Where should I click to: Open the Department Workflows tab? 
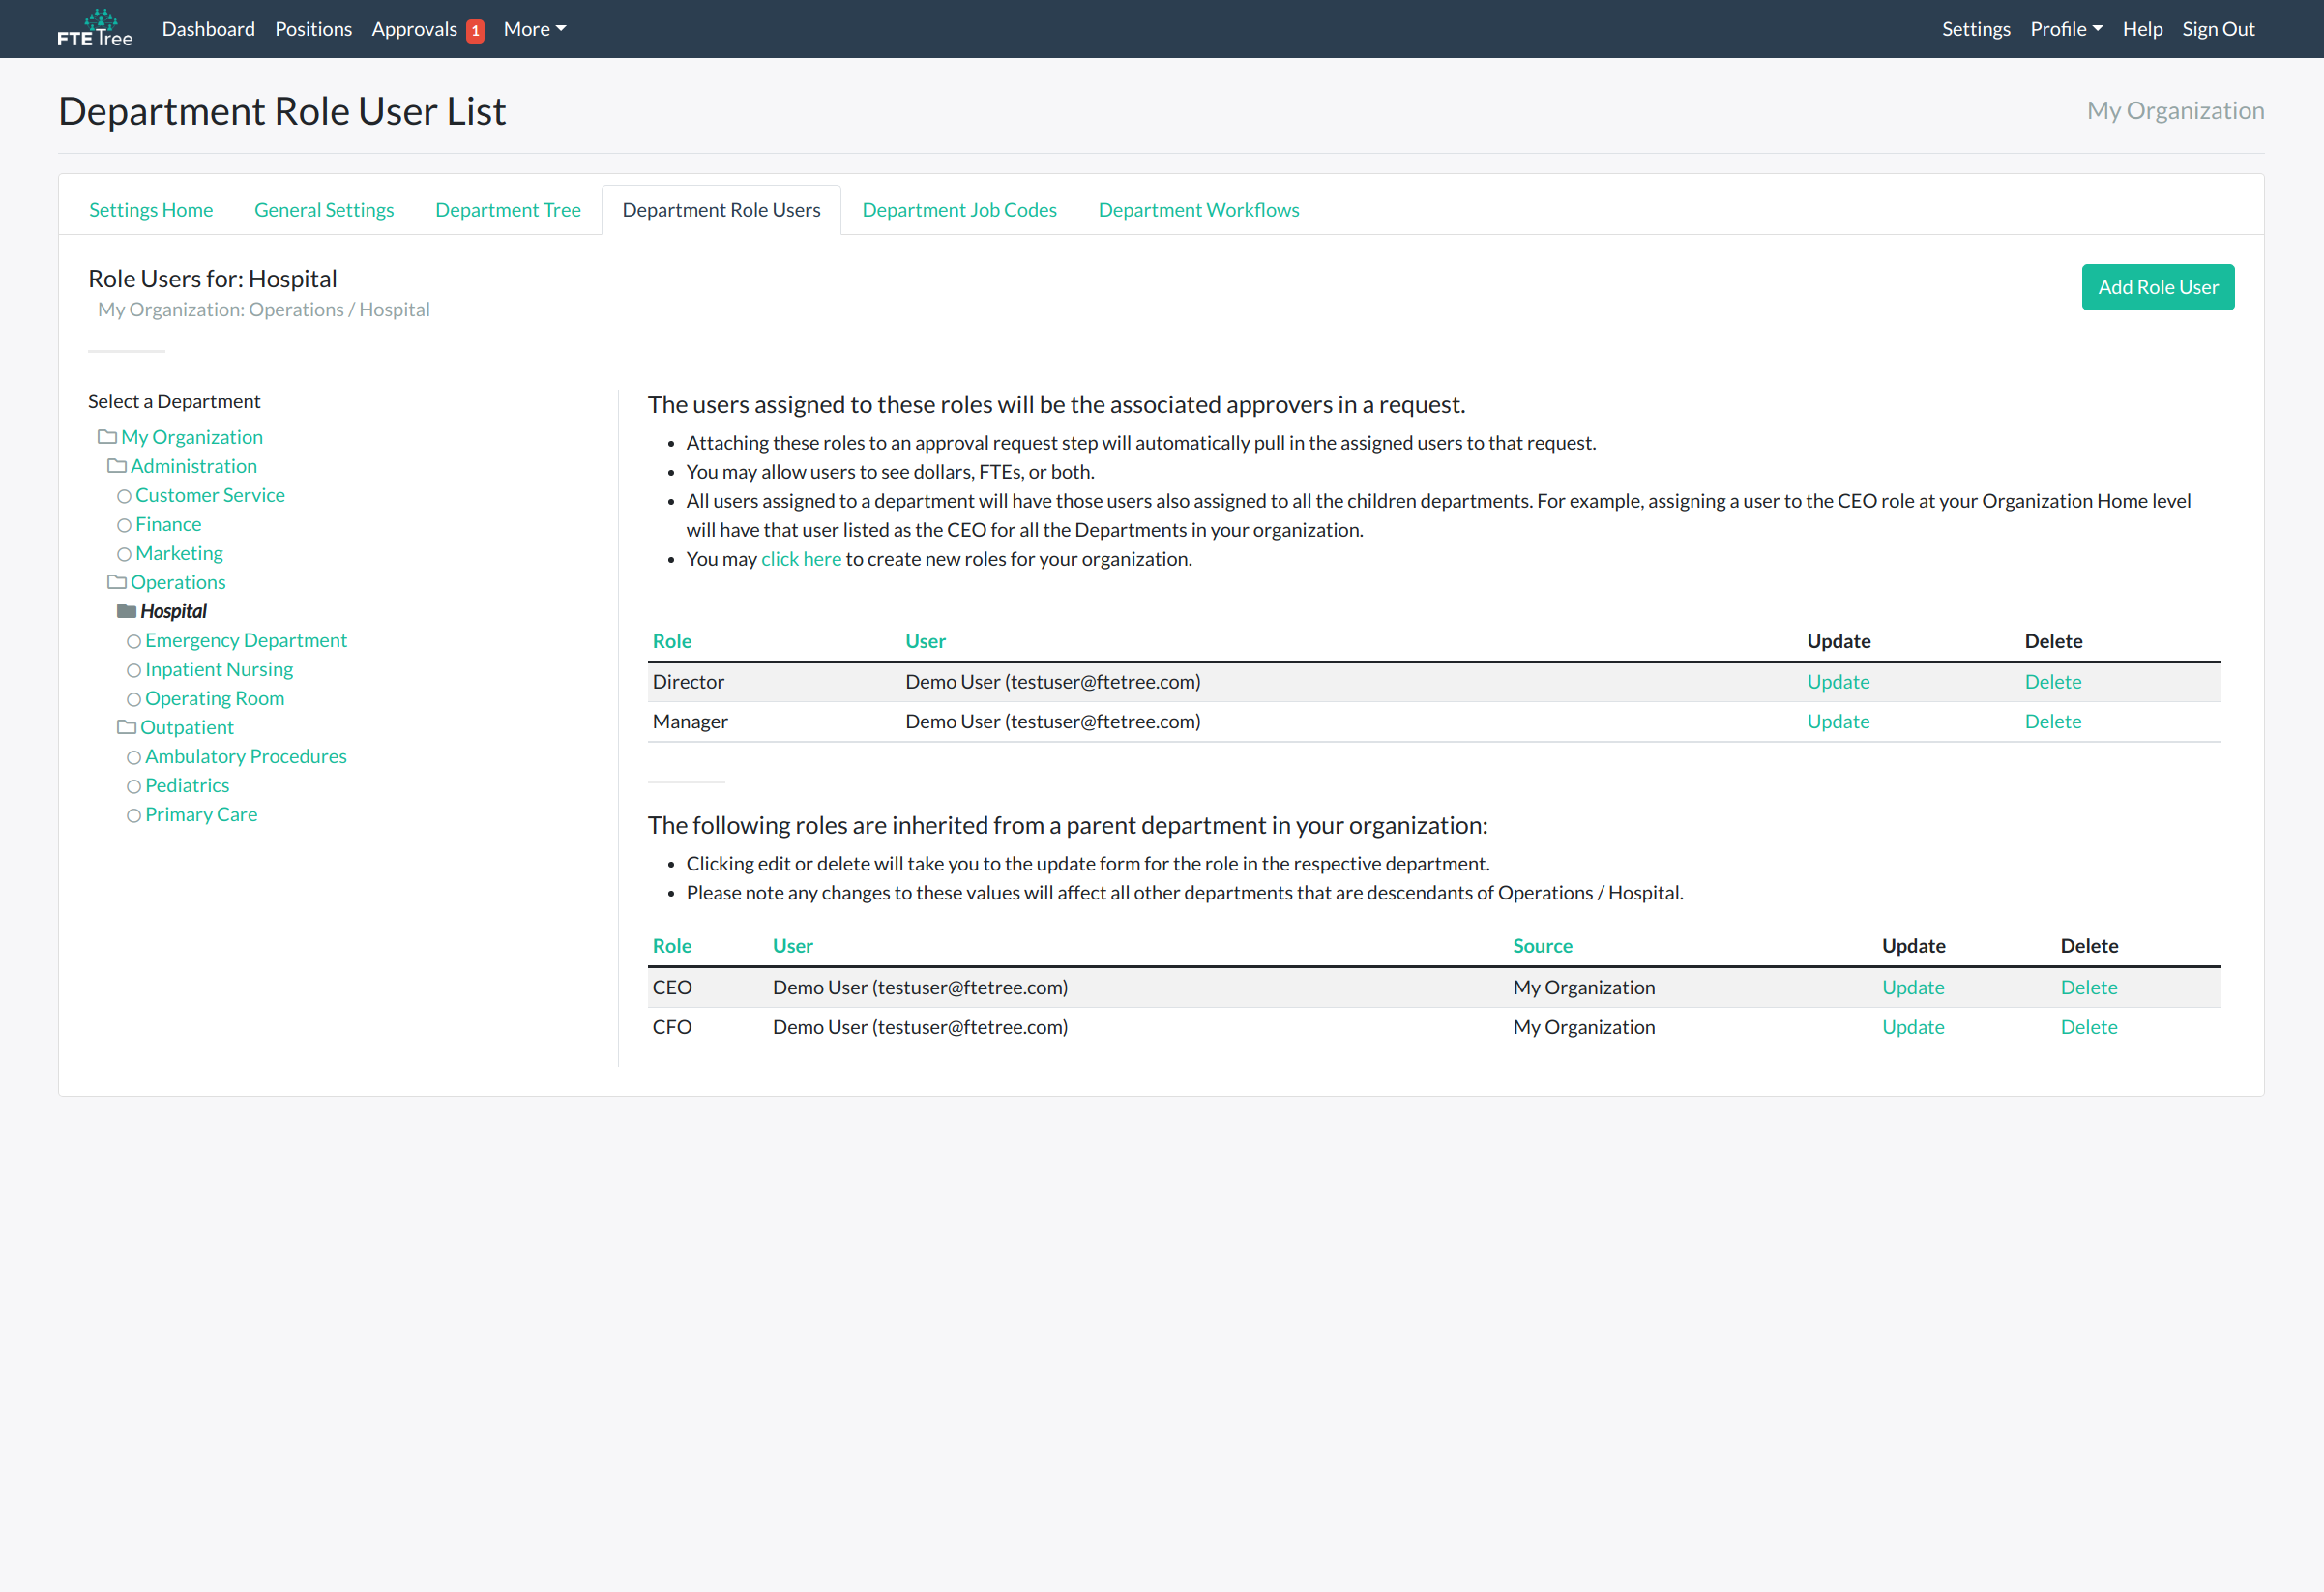(x=1198, y=210)
